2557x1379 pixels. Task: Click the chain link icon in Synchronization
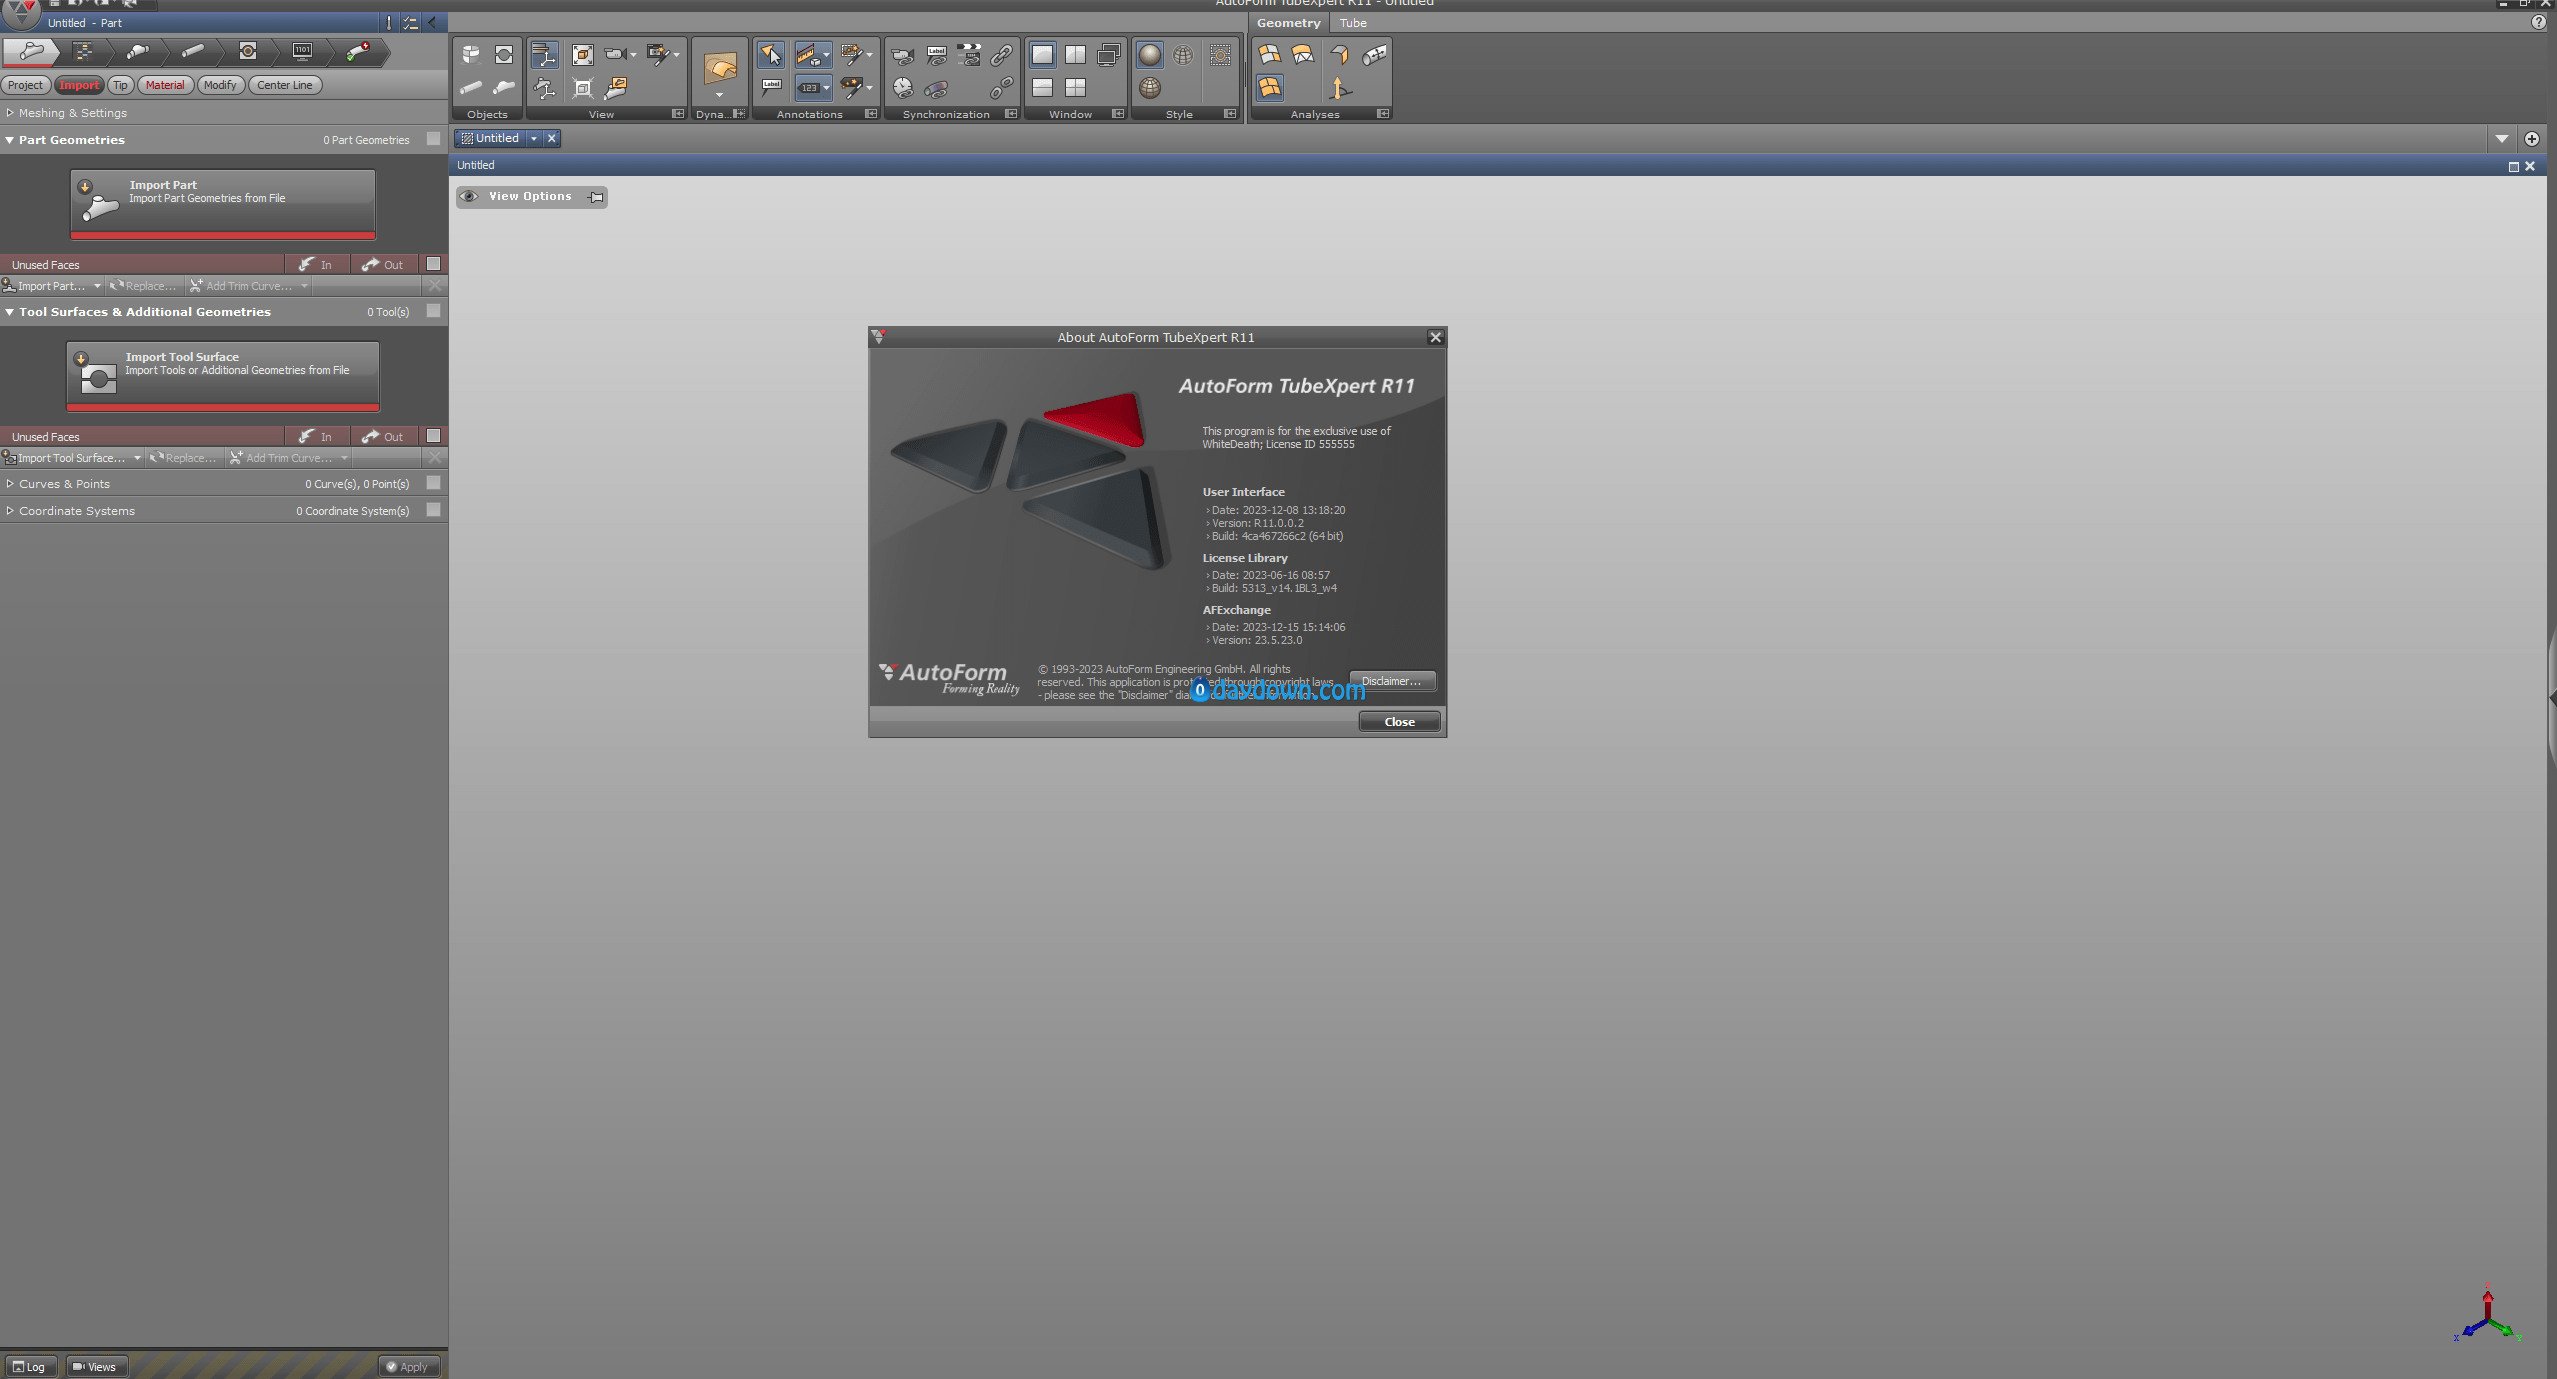[1001, 55]
